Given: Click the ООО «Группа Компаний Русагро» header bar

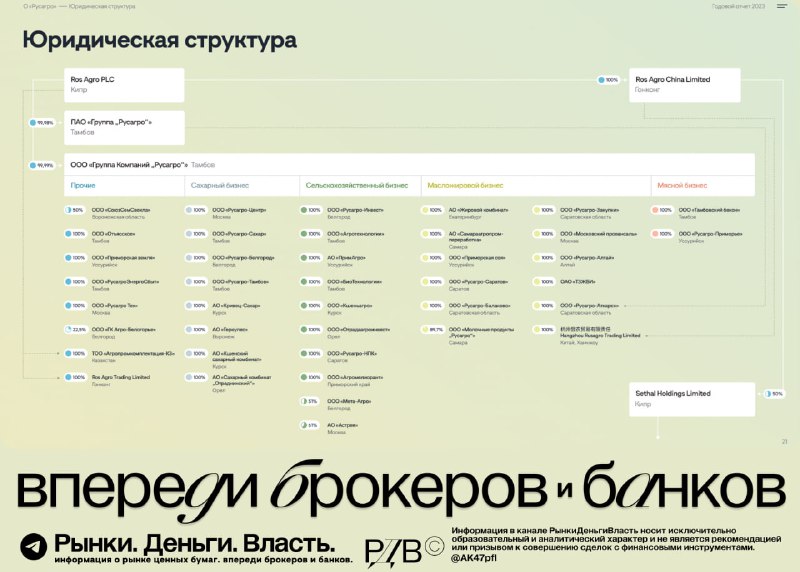Looking at the screenshot, I should click(x=409, y=165).
